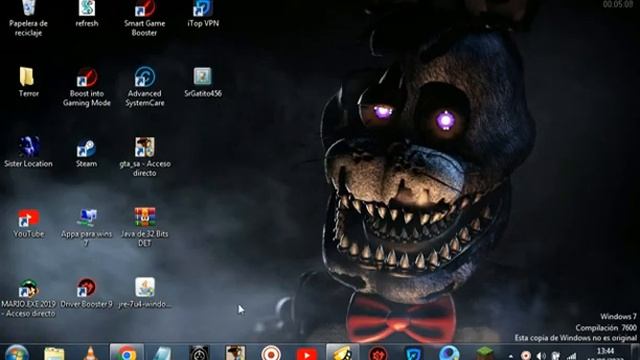Switch to Google Chrome in taskbar

click(x=127, y=353)
